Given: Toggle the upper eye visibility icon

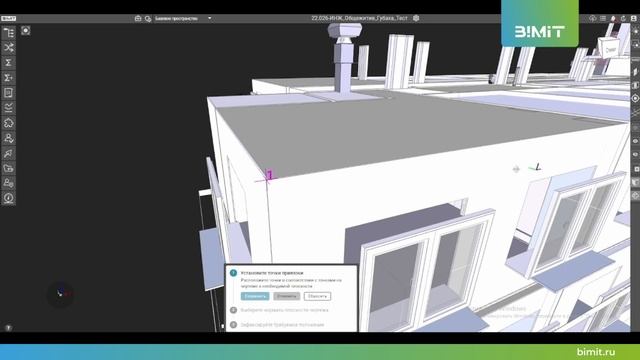Looking at the screenshot, I should (x=635, y=141).
